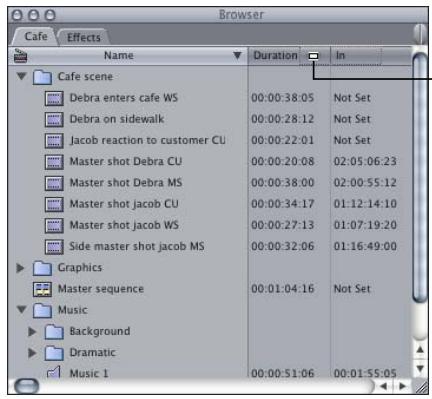Click In point value 01:07:19:20

[x=365, y=225]
